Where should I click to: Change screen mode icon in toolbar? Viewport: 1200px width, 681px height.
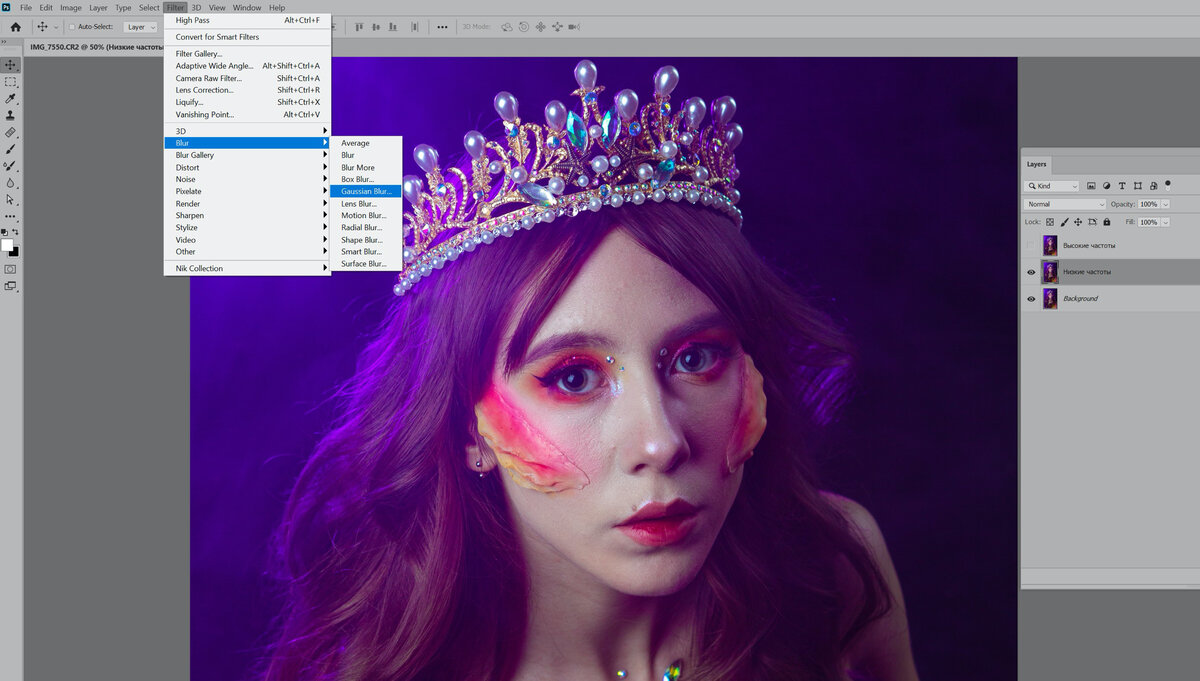point(11,286)
